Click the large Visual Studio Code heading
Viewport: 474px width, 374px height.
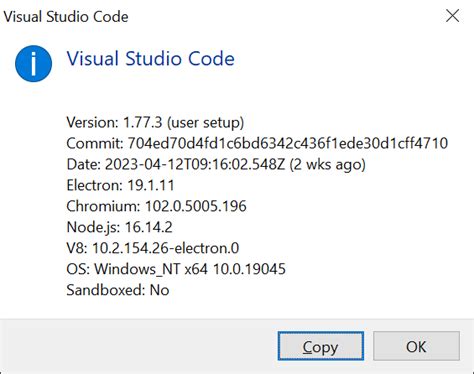(x=150, y=59)
